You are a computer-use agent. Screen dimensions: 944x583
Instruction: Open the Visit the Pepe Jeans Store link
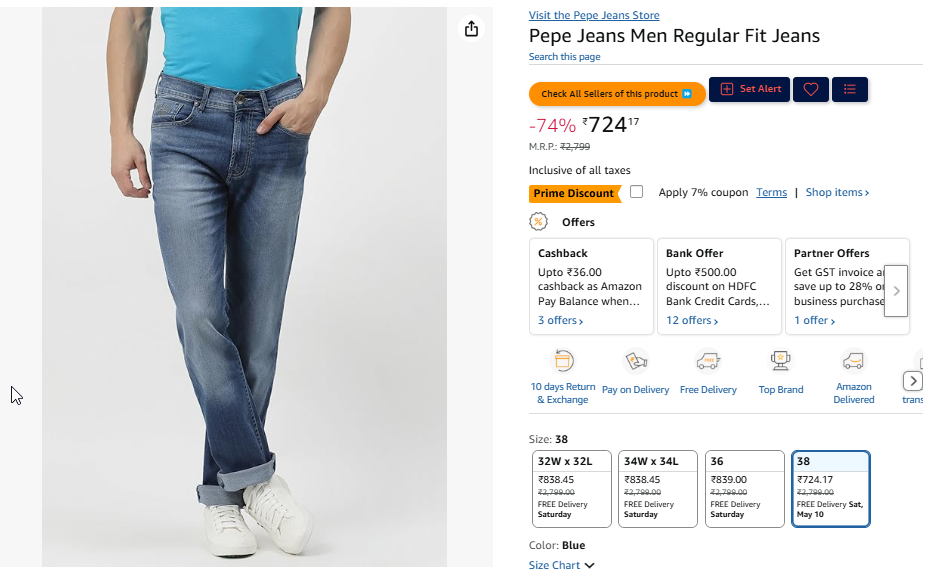[594, 16]
